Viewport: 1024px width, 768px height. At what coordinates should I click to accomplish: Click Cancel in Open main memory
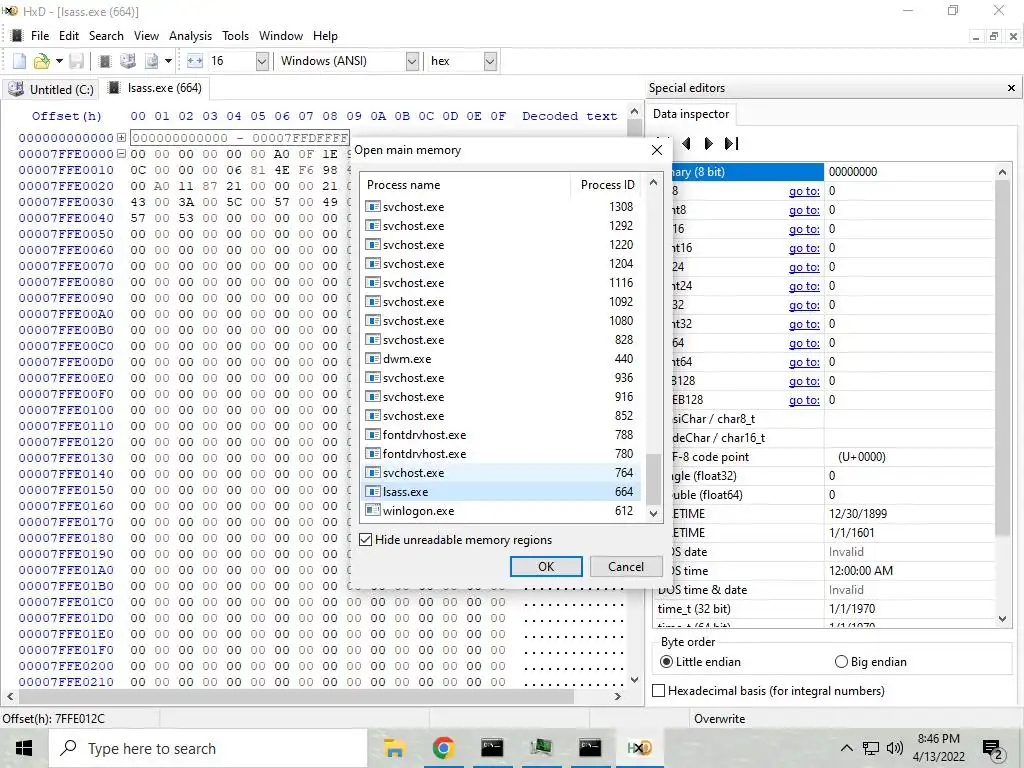pos(626,566)
